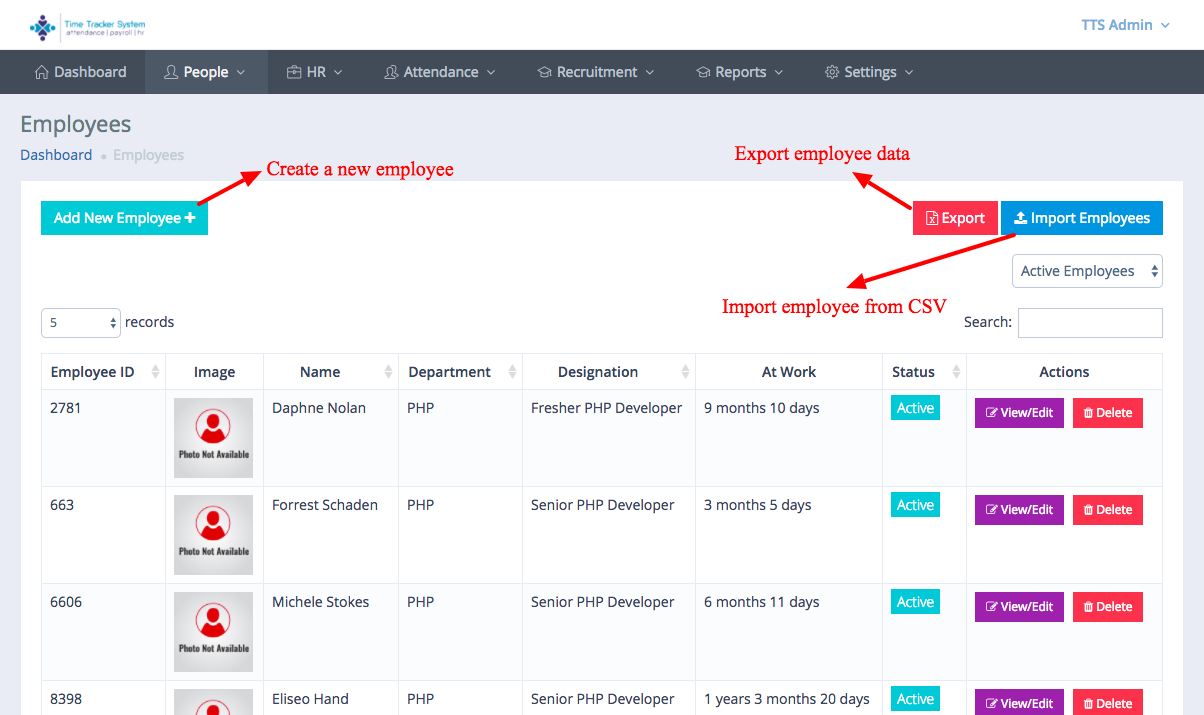Click the Export button

tap(954, 218)
